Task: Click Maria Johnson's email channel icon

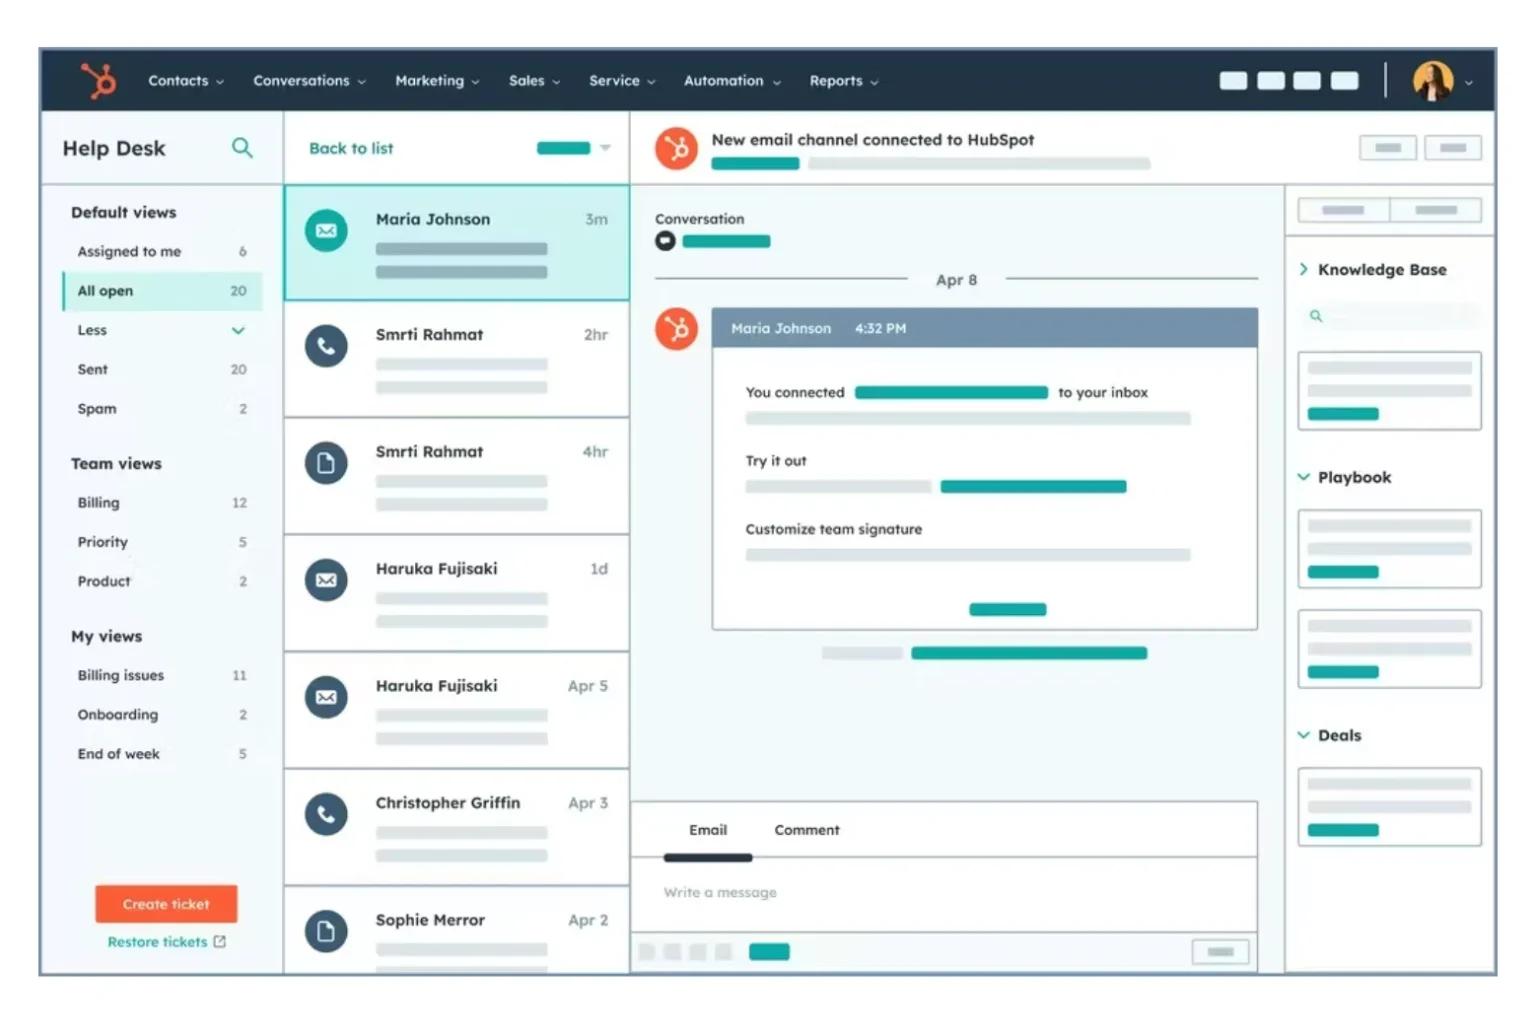Action: coord(326,231)
